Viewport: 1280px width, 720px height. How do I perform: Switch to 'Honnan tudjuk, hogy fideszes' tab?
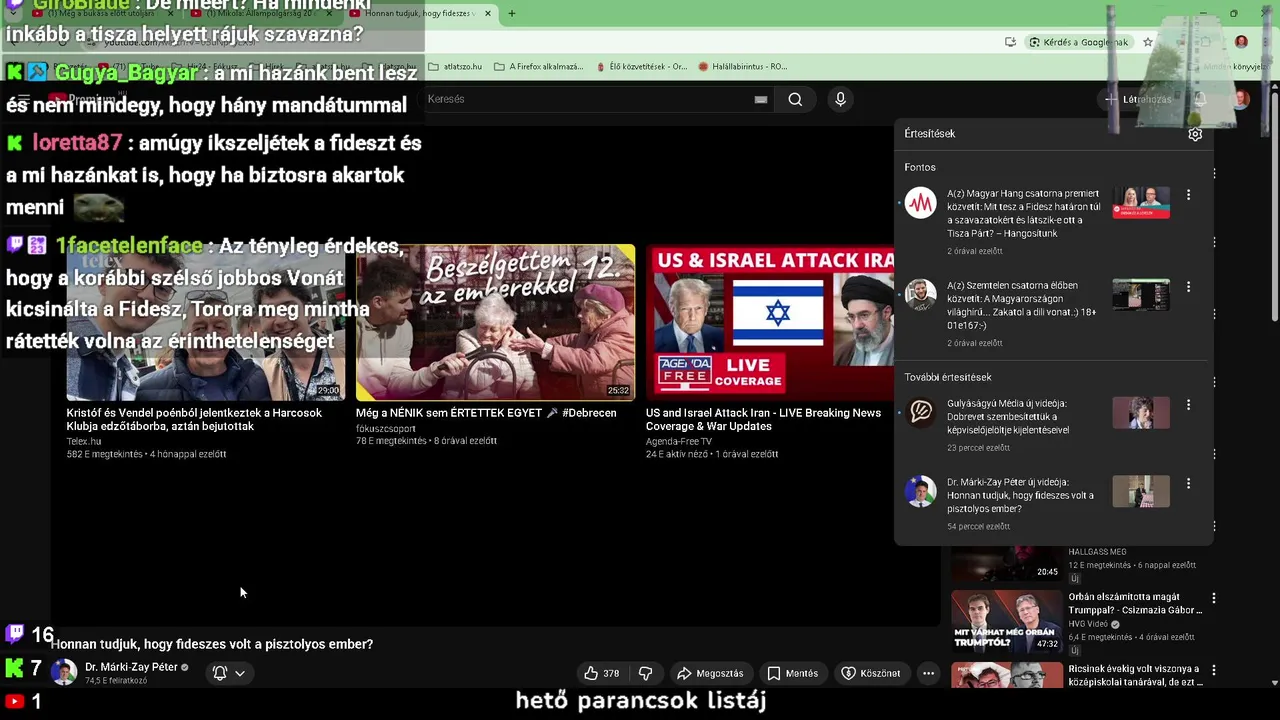click(x=418, y=14)
